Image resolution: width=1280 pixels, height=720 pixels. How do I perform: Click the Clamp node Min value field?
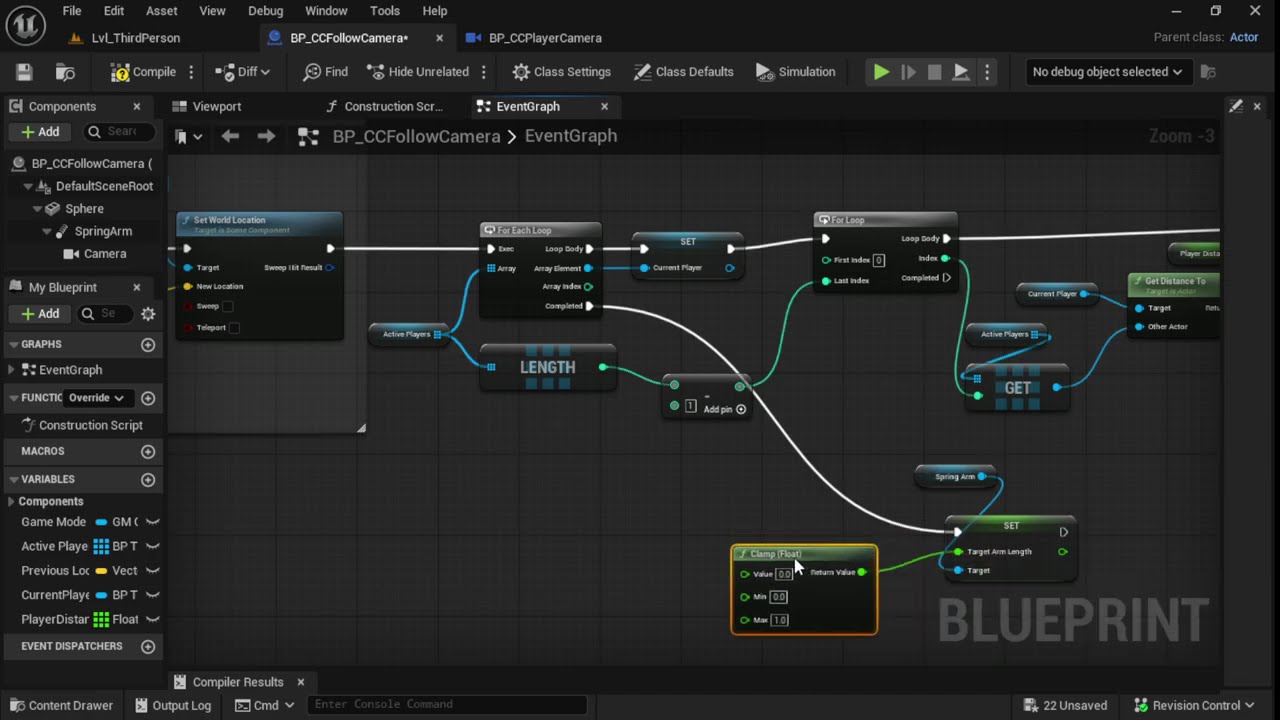tap(779, 597)
